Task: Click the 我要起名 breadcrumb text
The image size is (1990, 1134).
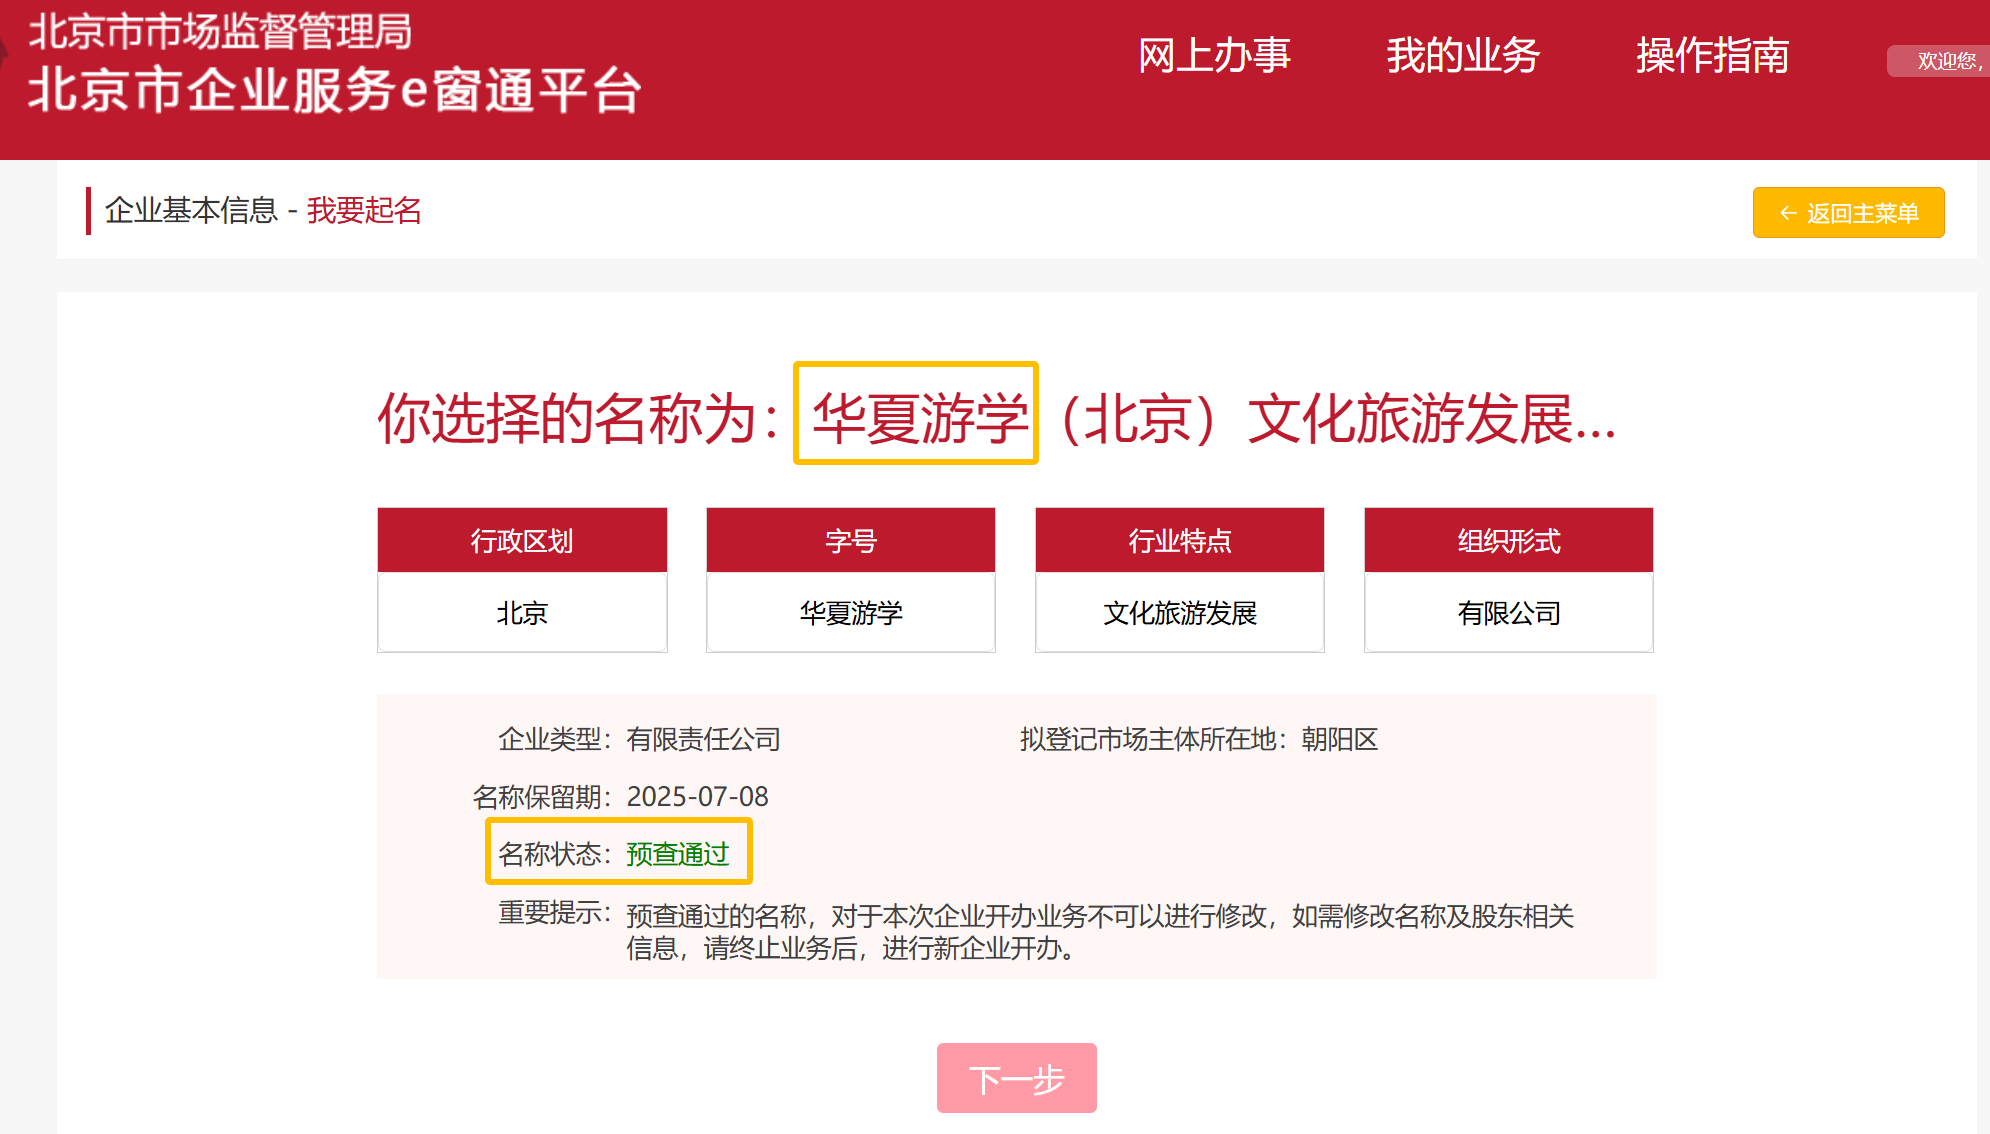Action: (x=364, y=211)
